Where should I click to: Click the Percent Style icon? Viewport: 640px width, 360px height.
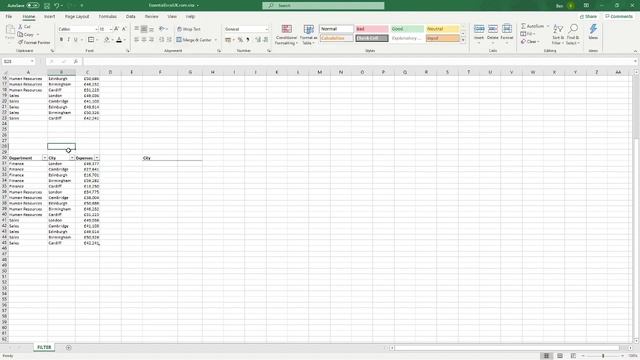(240, 40)
